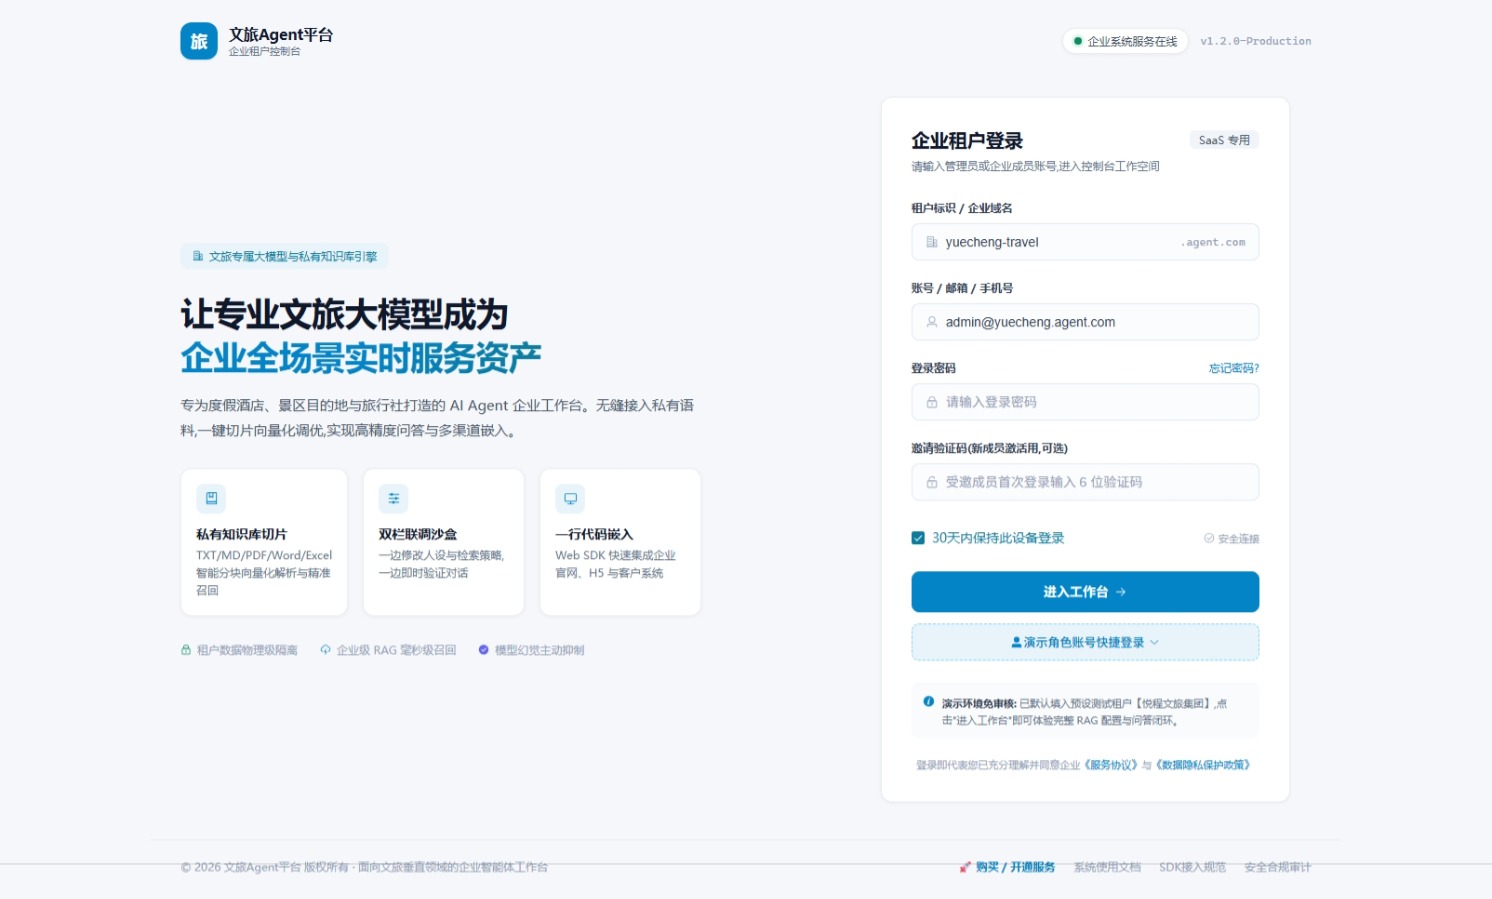The width and height of the screenshot is (1492, 899).
Task: Open the 《服务协议》 link
Action: point(1111,765)
